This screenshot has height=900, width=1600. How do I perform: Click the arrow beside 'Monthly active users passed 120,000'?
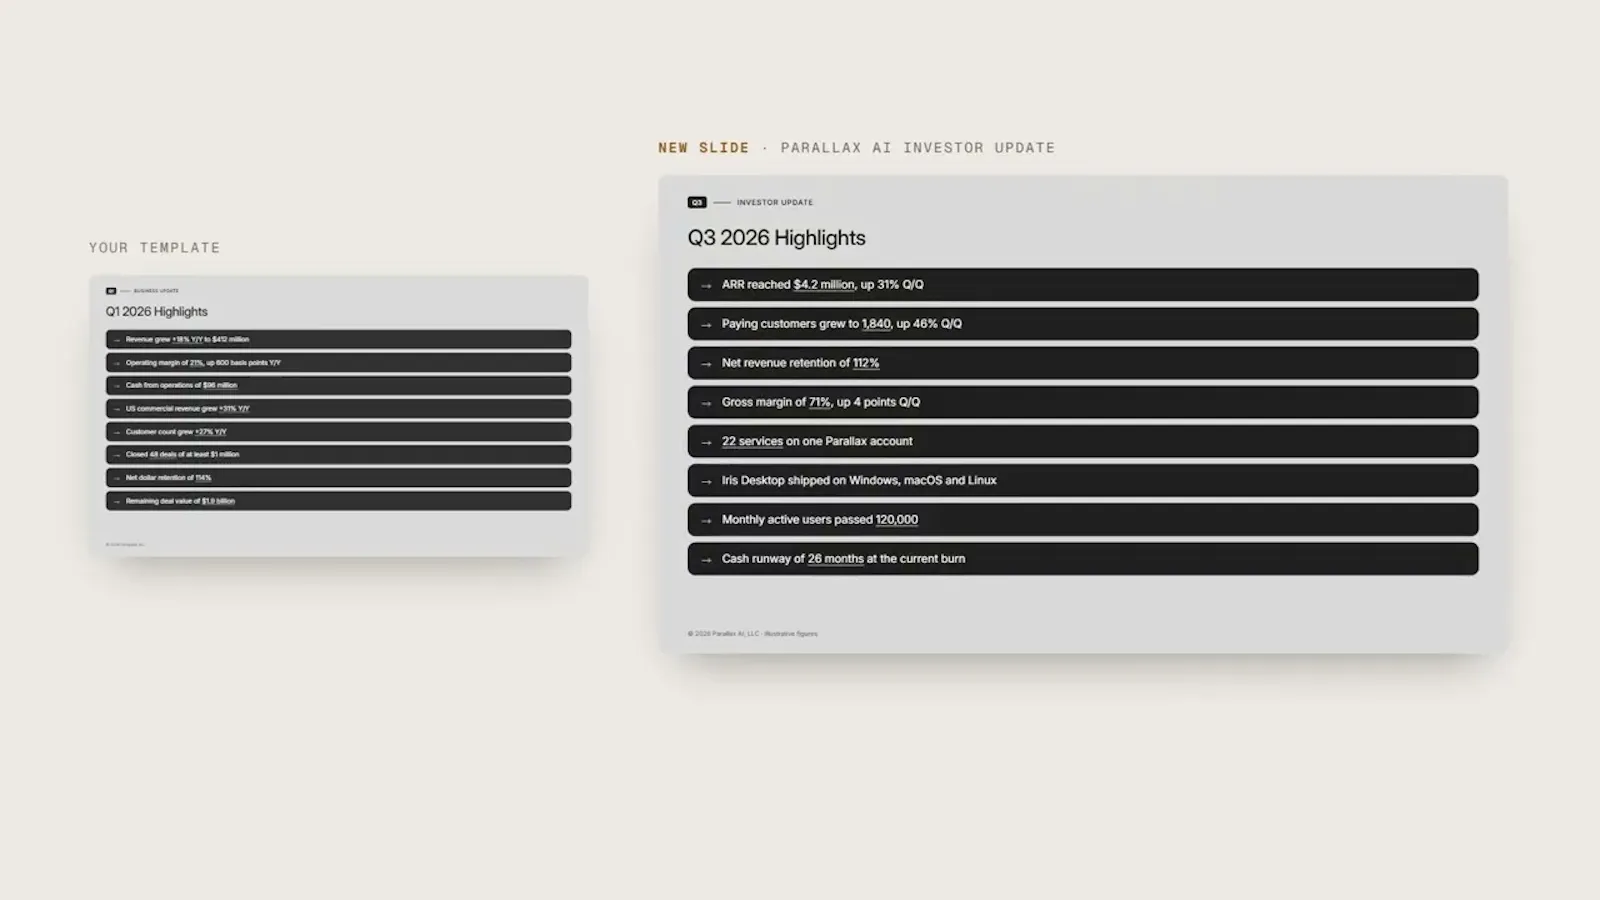706,520
